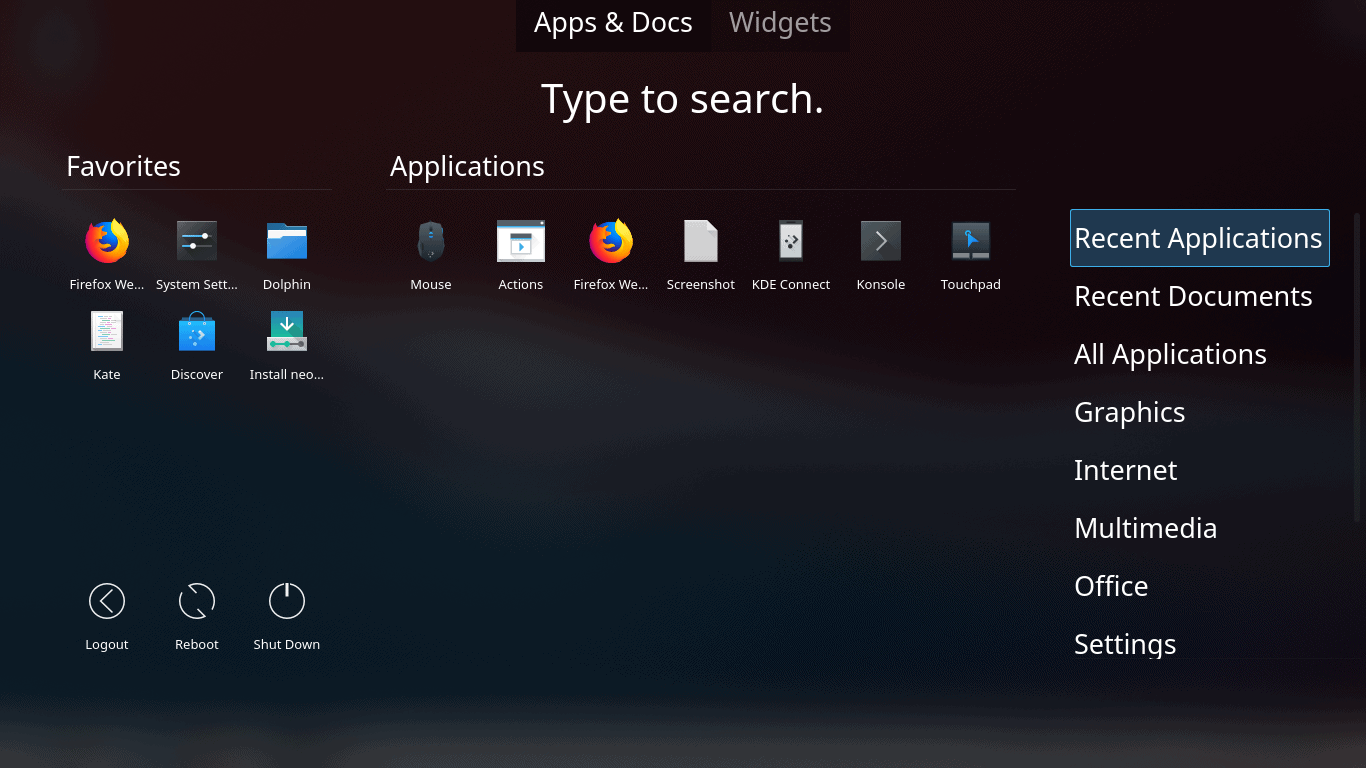Click the 'Type to search.' field
The width and height of the screenshot is (1366, 768).
pyautogui.click(x=682, y=99)
